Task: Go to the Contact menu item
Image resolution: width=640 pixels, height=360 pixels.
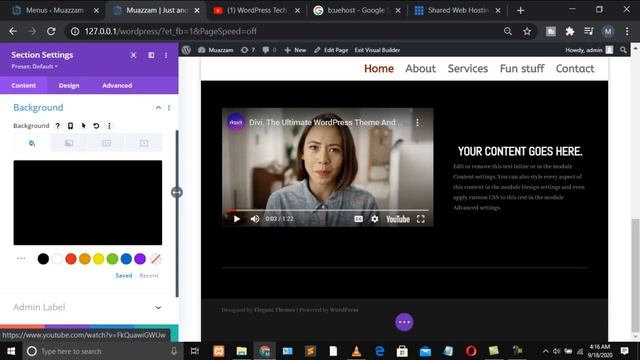Action: [575, 69]
